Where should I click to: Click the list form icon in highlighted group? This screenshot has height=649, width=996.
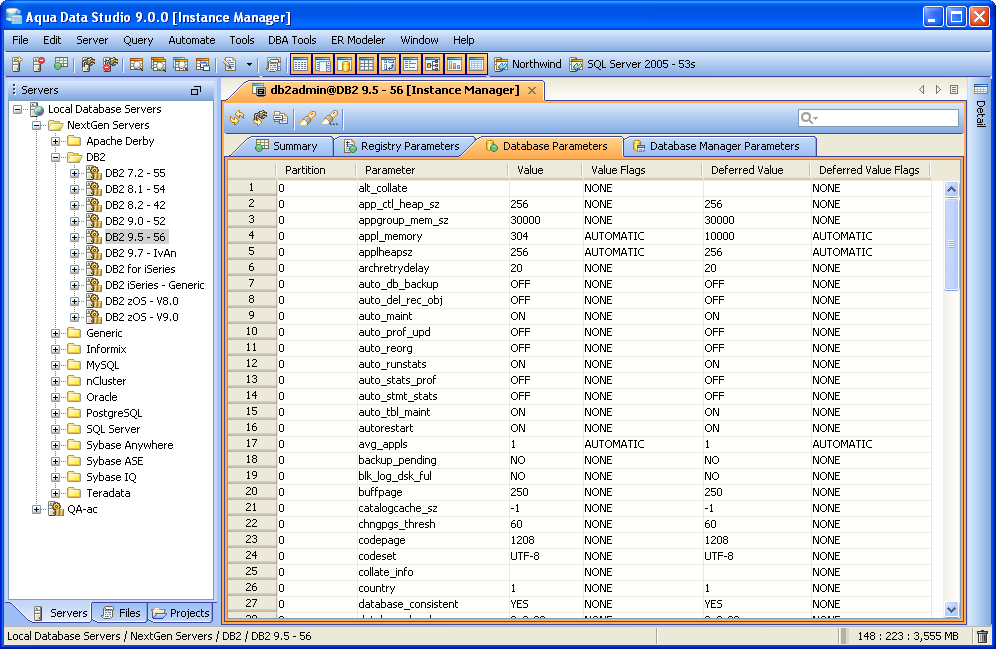click(x=410, y=64)
